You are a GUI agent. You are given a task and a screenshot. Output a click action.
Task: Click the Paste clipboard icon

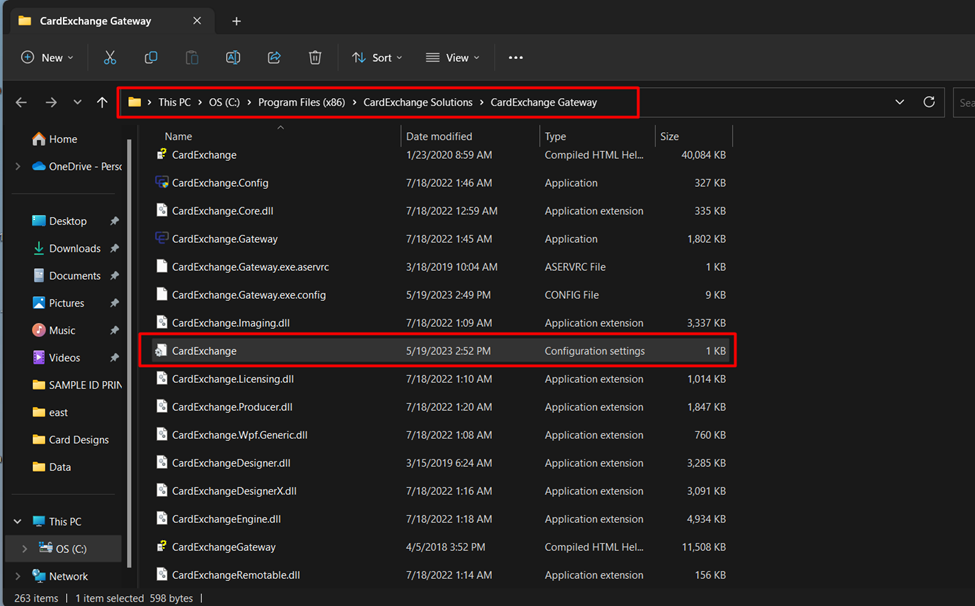(192, 58)
